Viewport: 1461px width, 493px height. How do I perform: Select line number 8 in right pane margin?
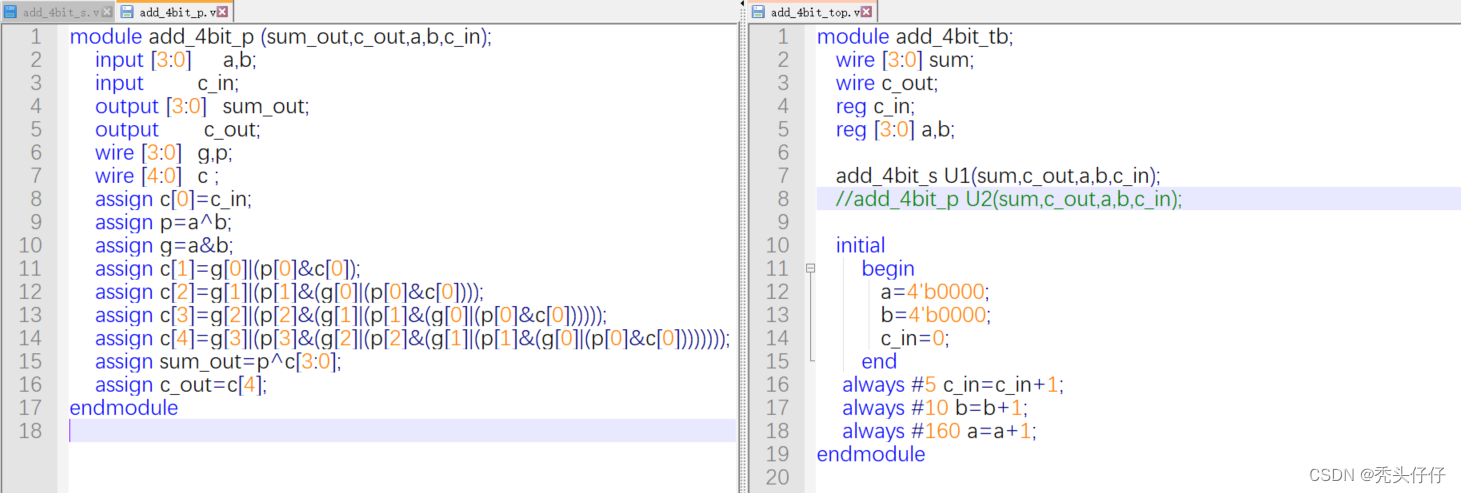click(x=783, y=199)
